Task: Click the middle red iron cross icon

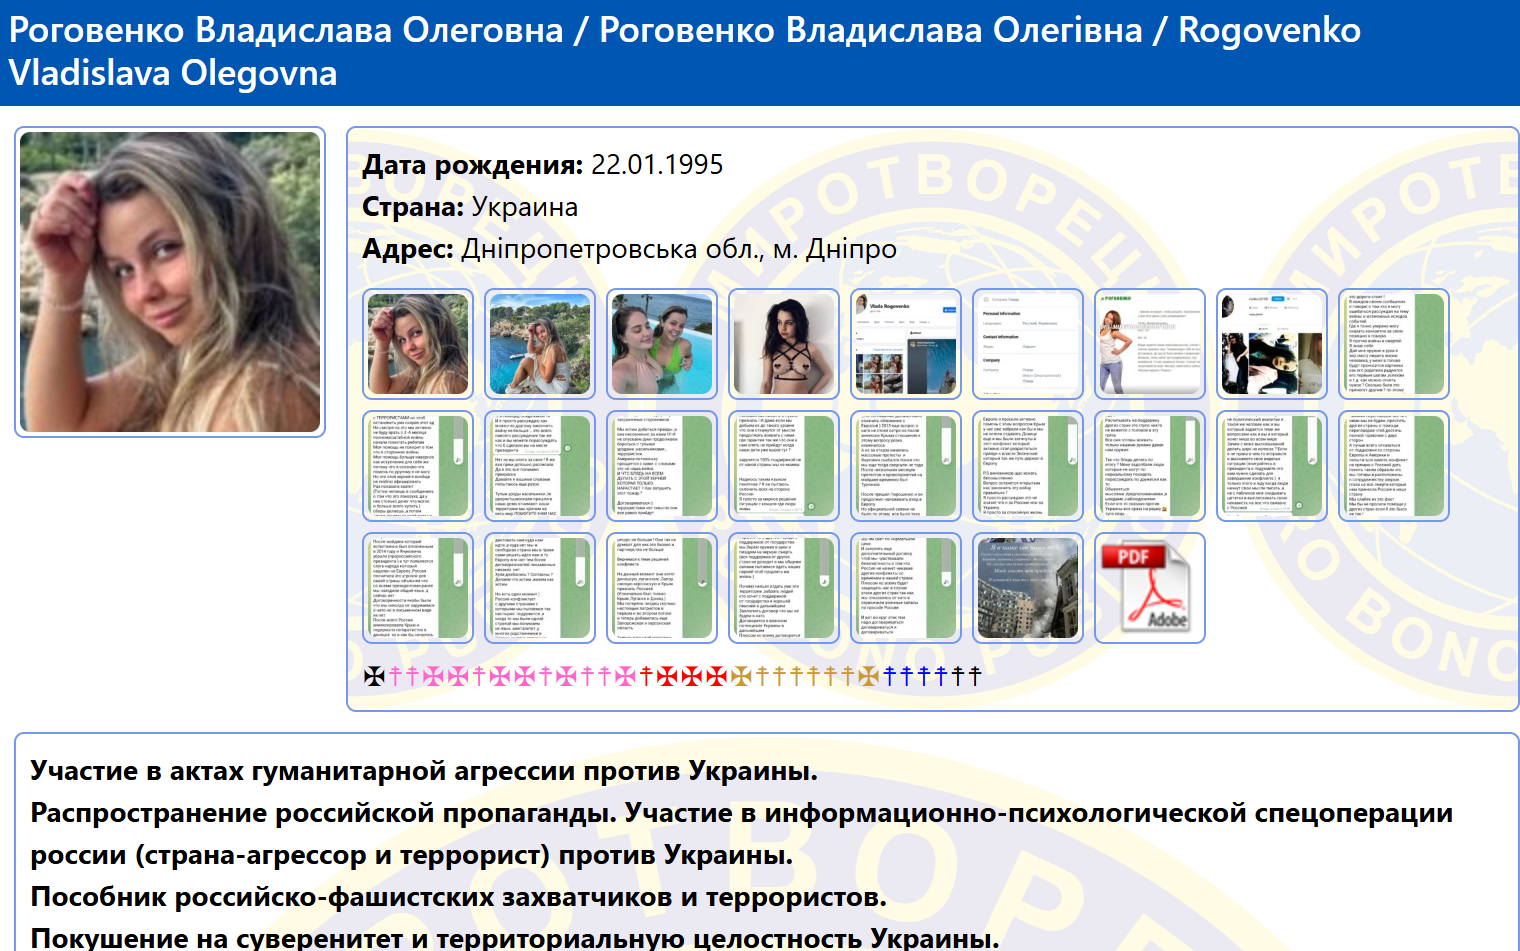Action: point(692,677)
